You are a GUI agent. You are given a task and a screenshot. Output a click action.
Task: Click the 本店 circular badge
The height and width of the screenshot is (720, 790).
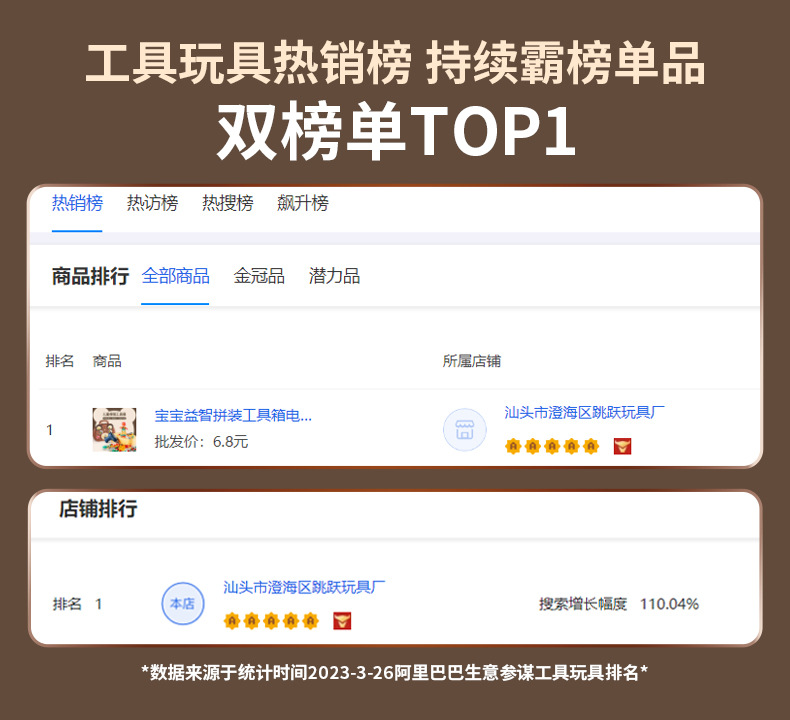183,604
